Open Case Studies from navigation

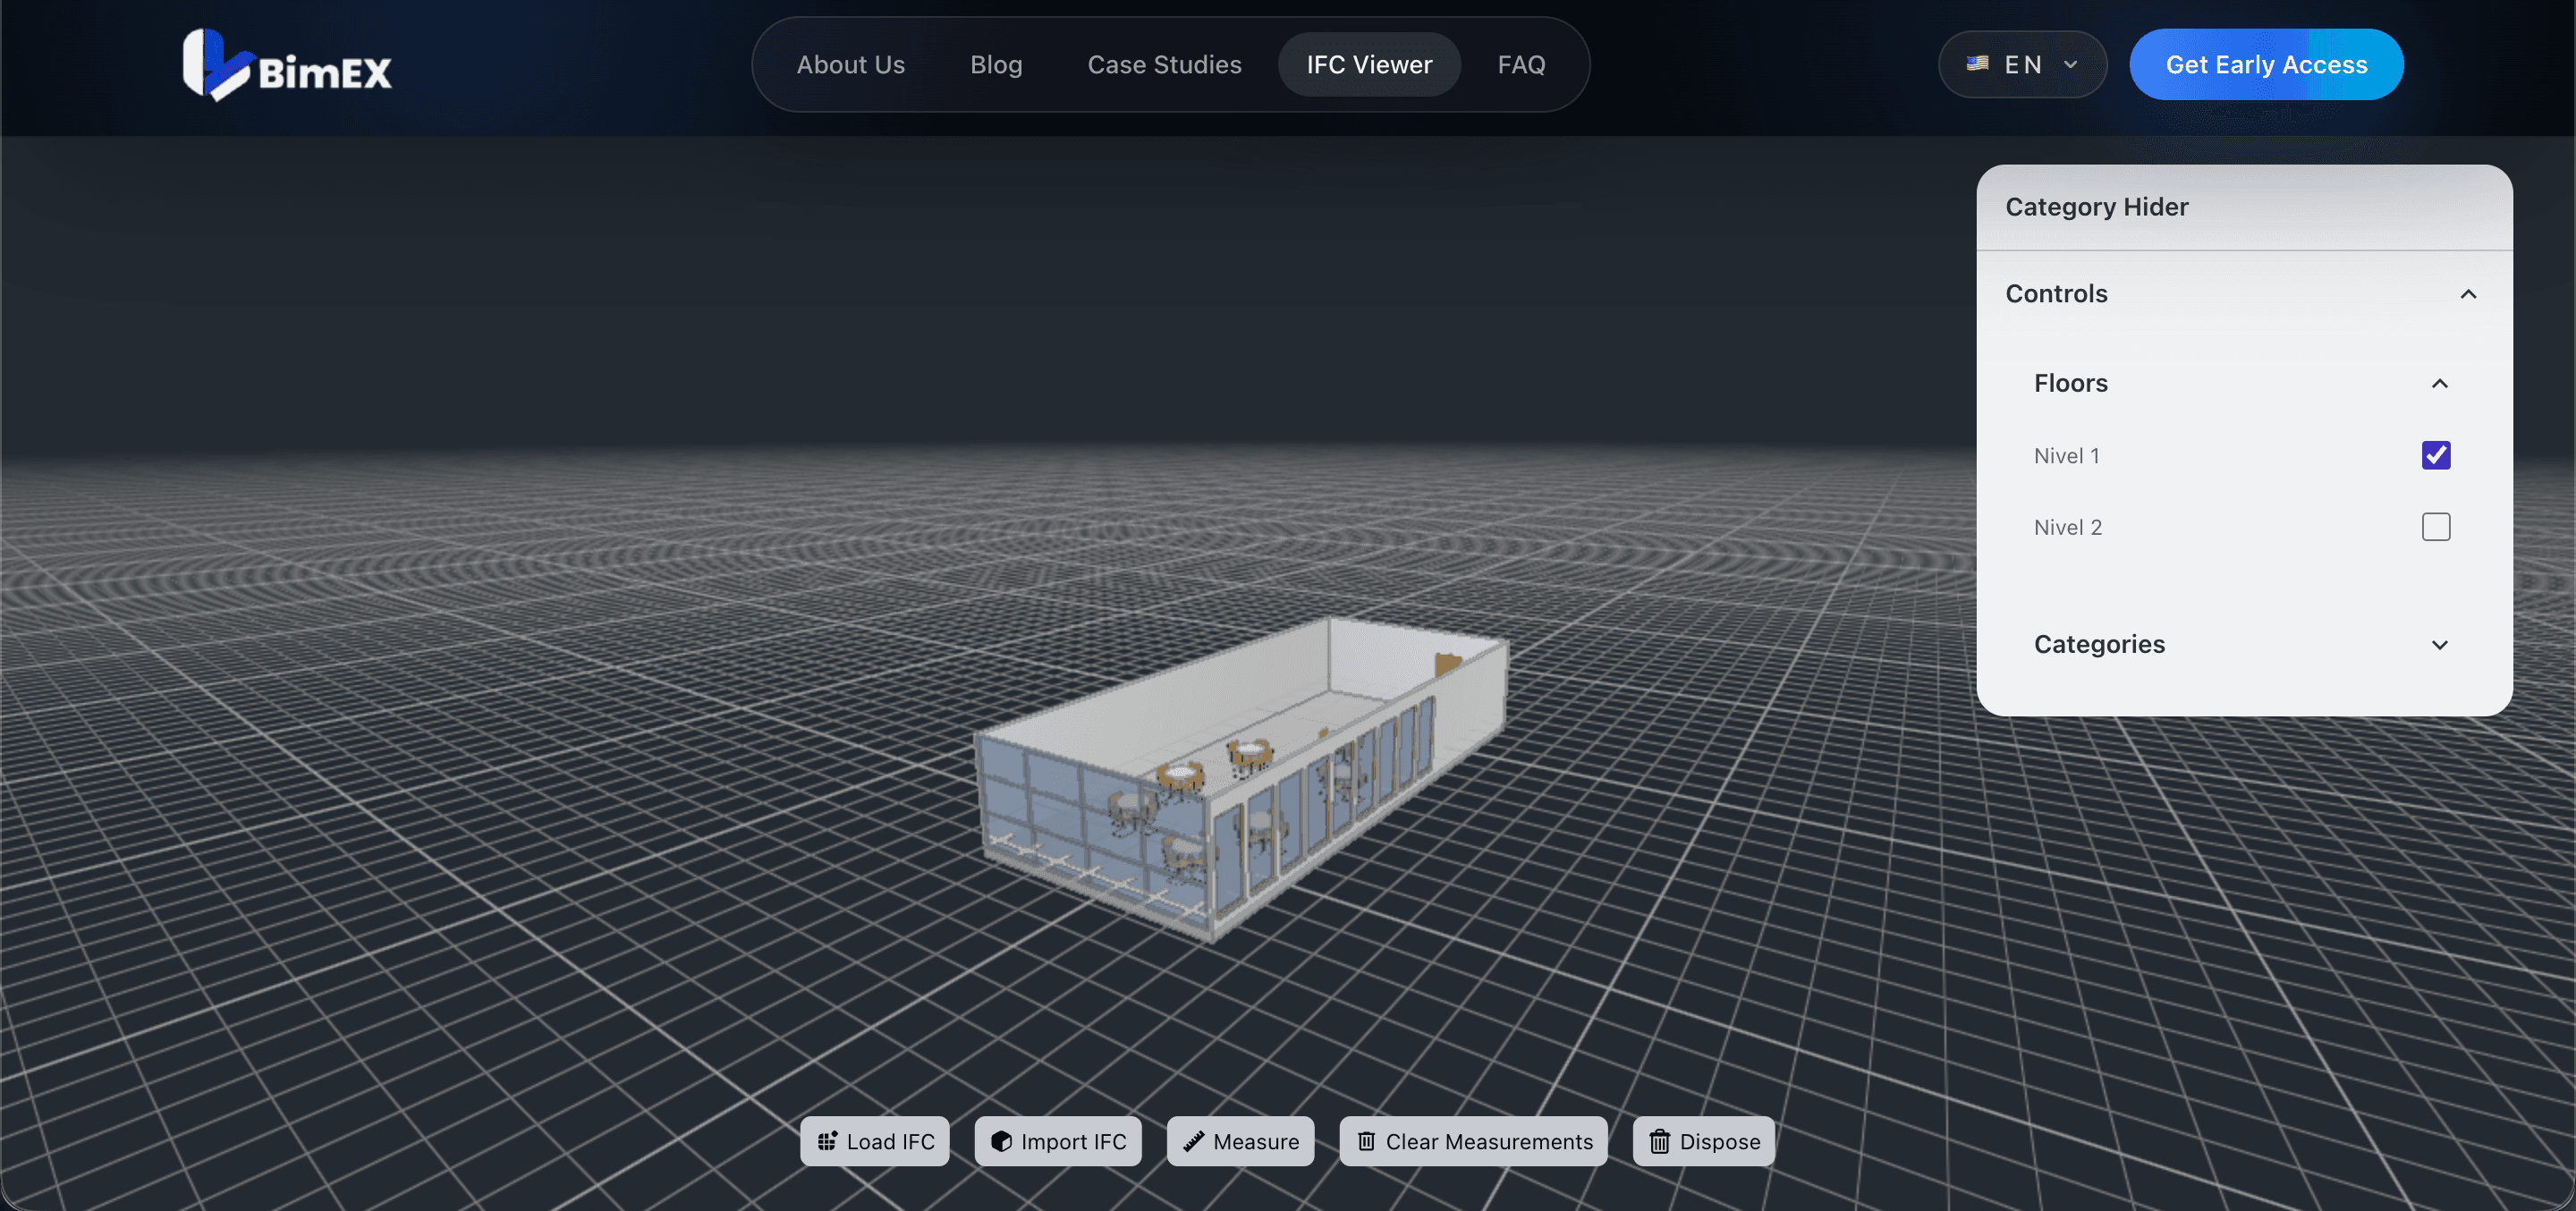[x=1164, y=64]
